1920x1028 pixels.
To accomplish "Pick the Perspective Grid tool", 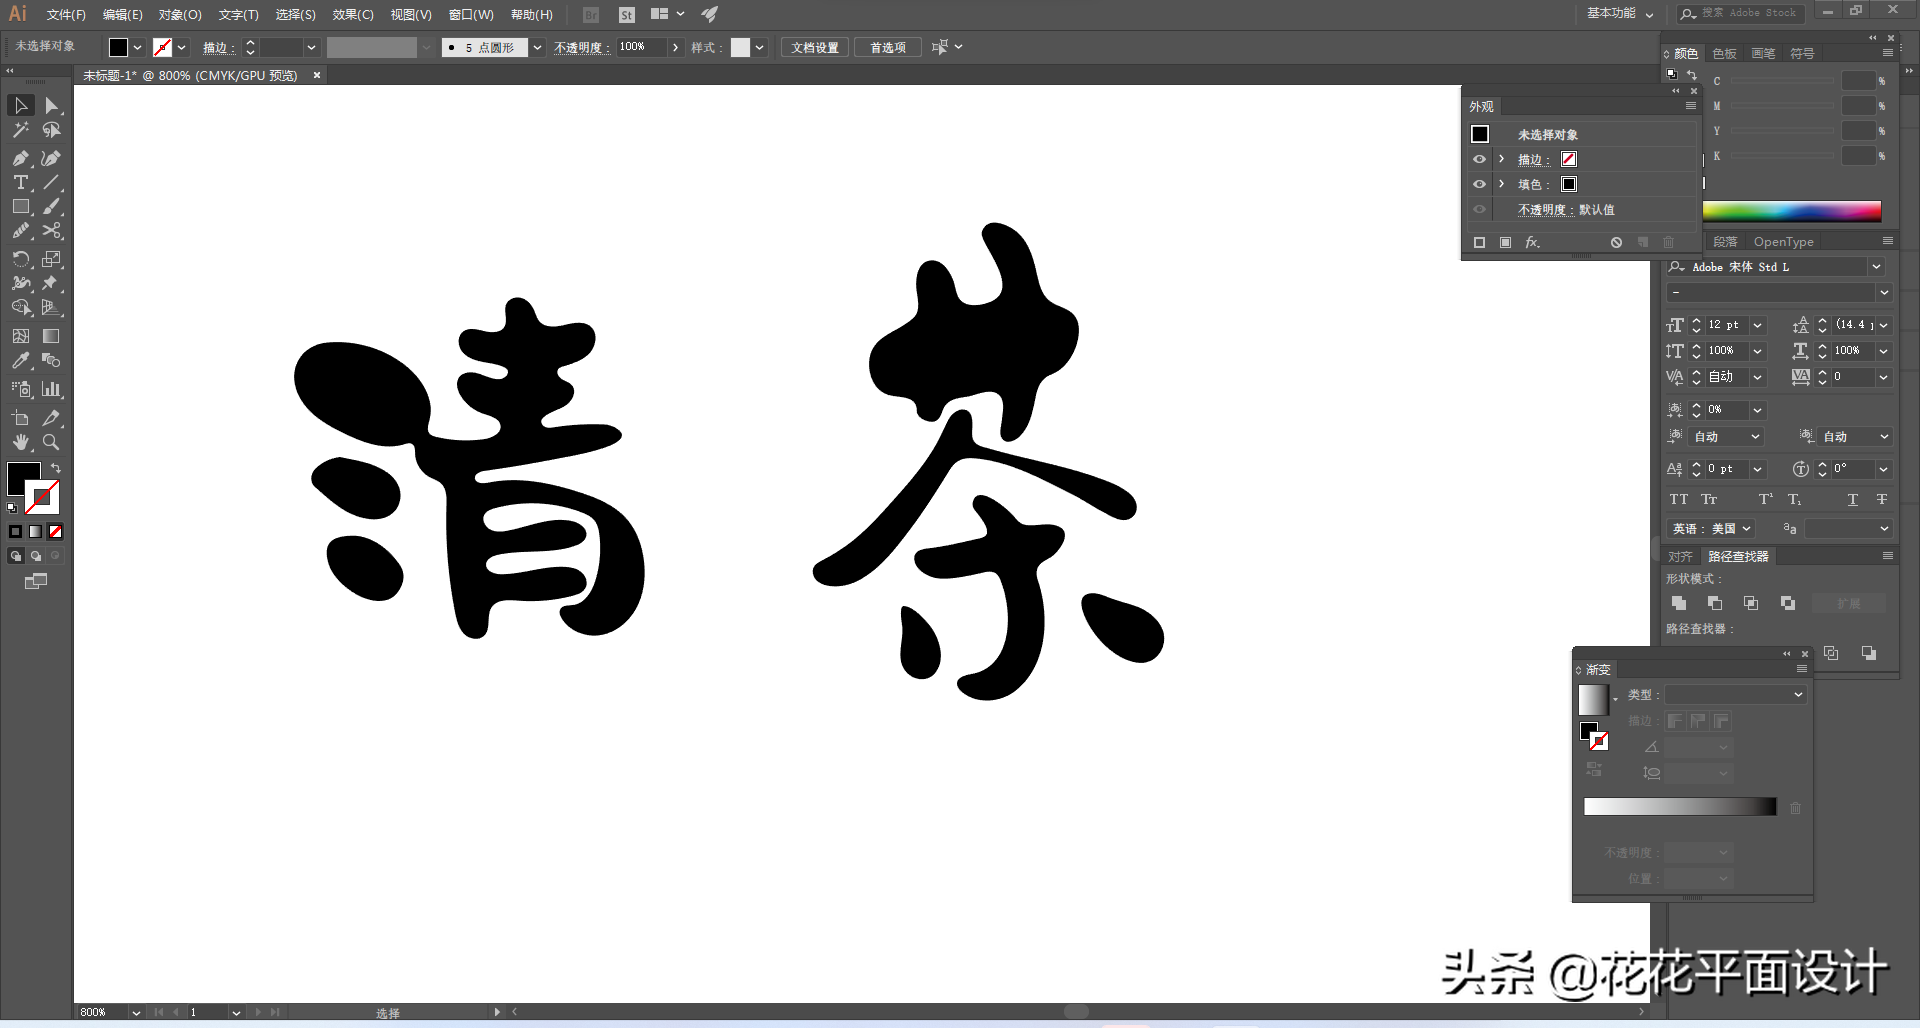I will pyautogui.click(x=52, y=307).
